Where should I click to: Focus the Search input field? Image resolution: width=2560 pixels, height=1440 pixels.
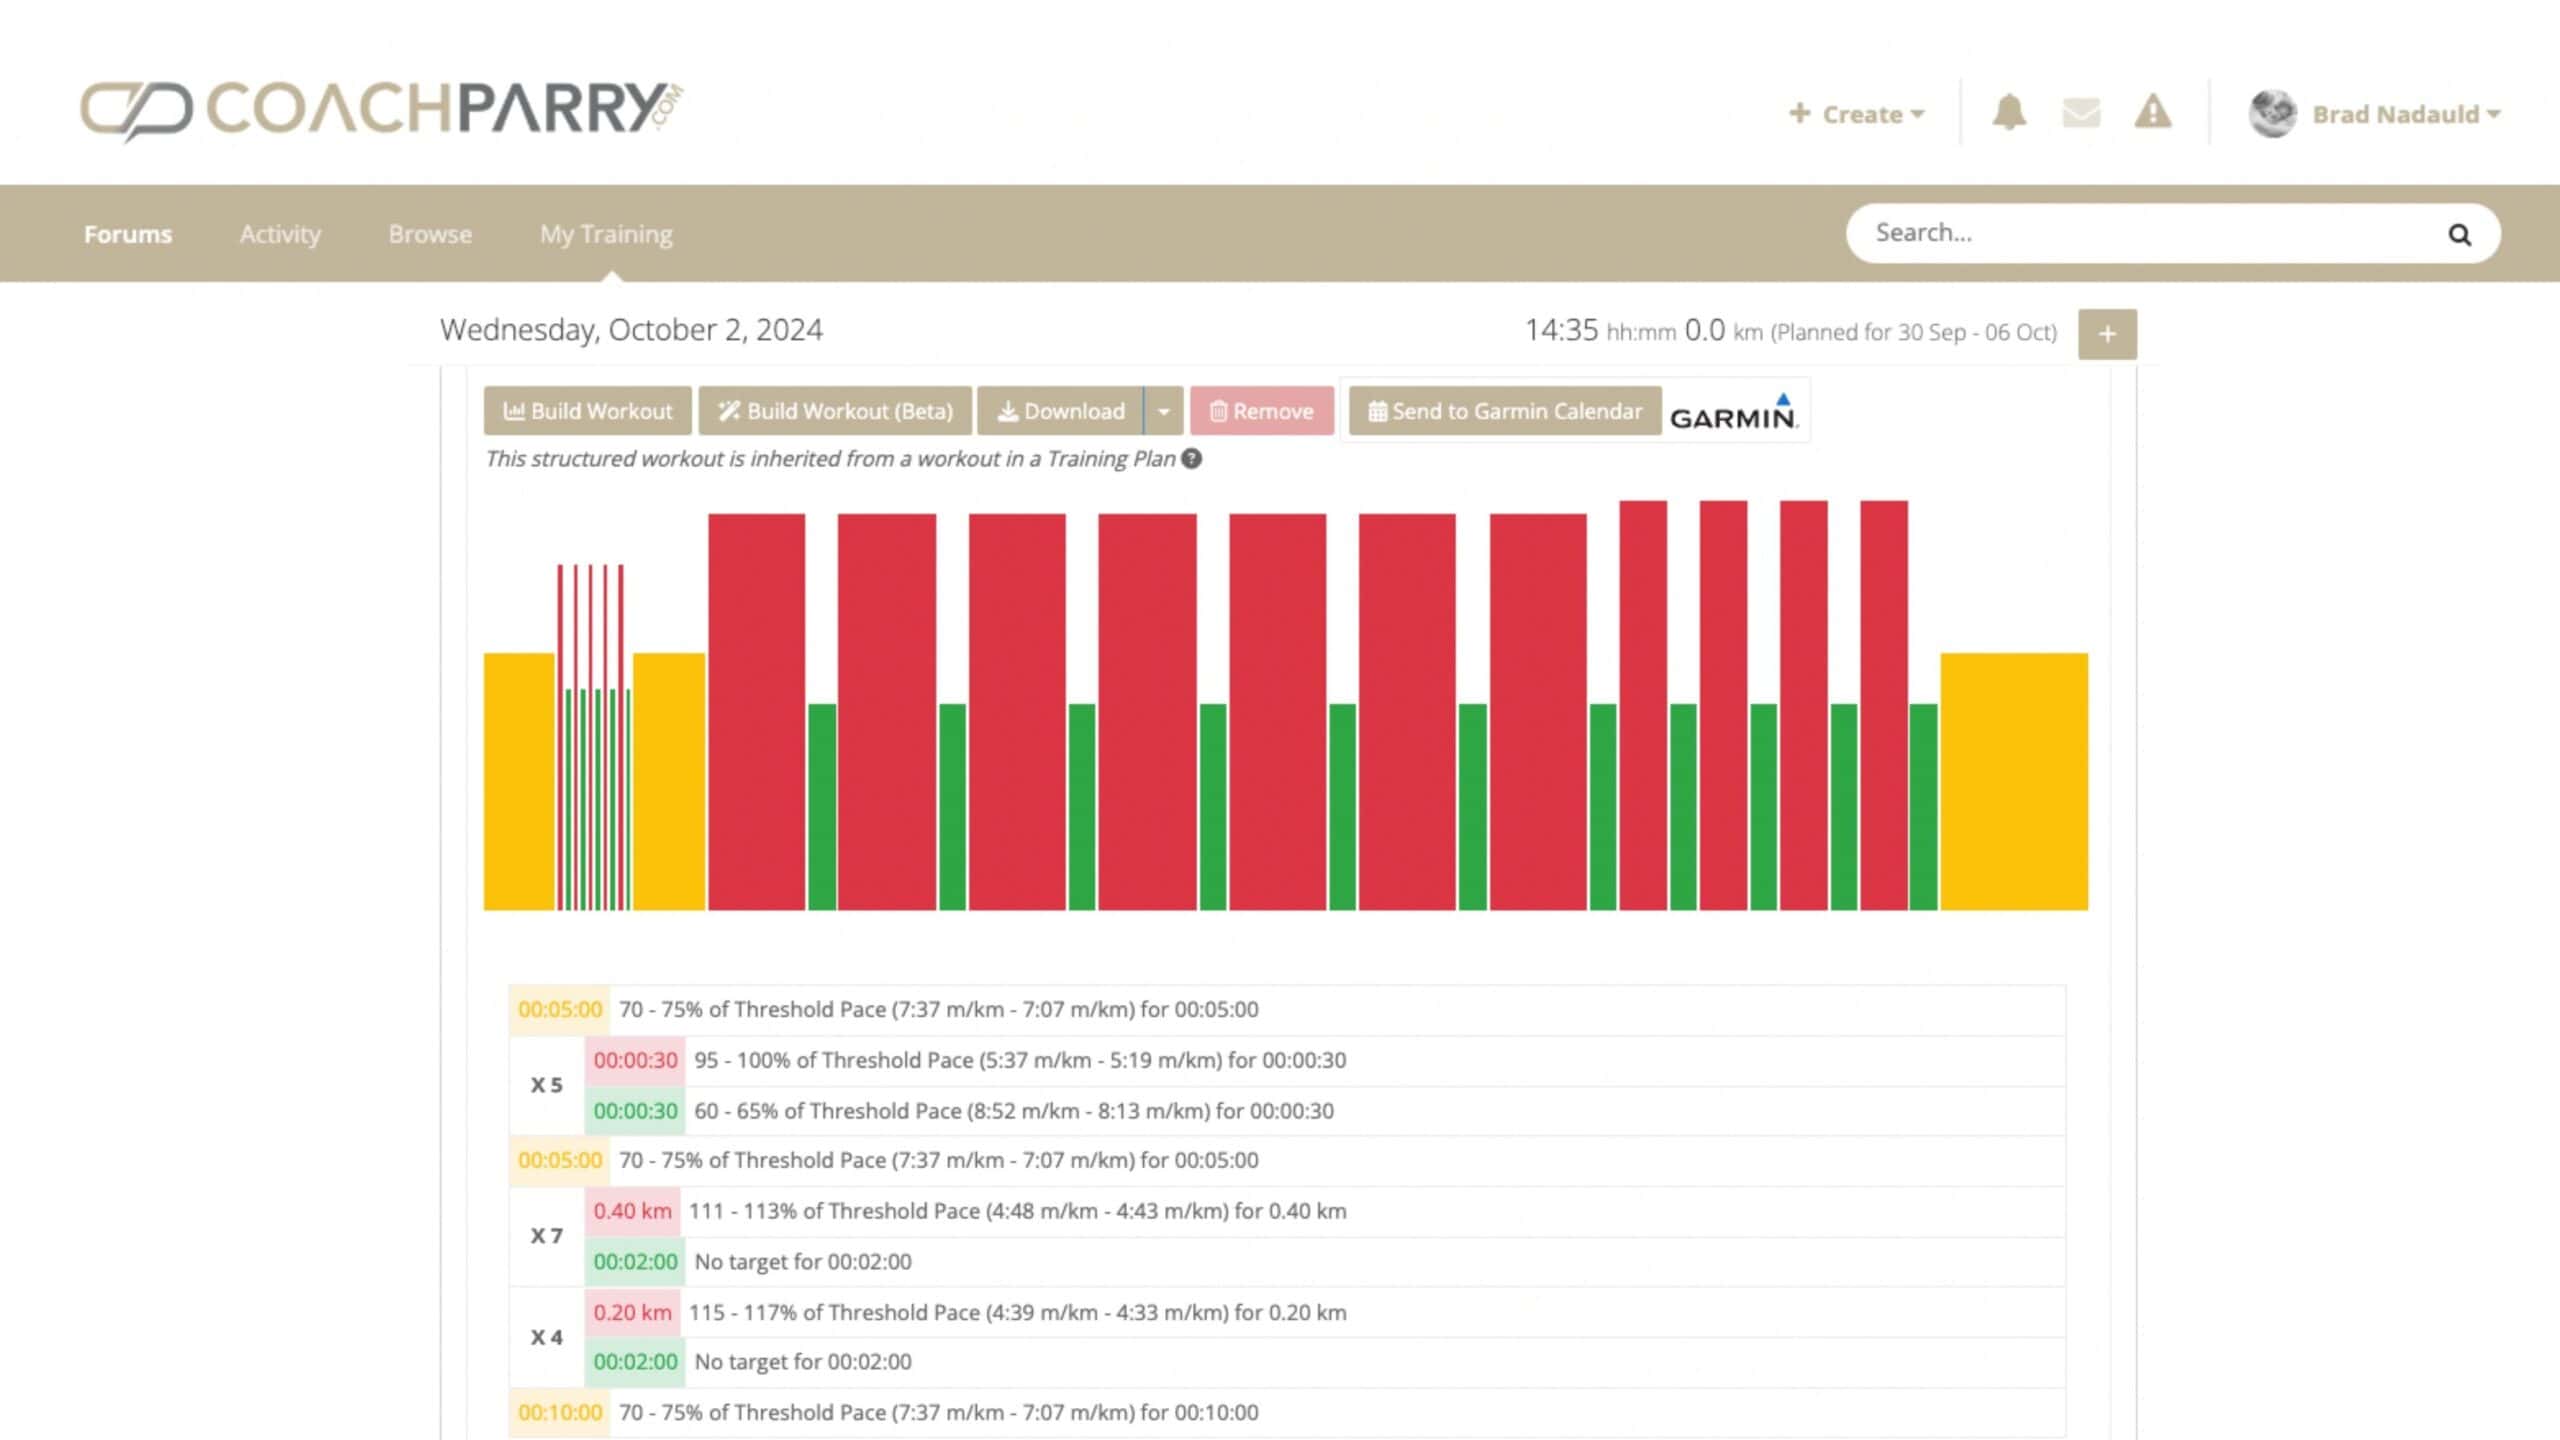pos(2140,234)
